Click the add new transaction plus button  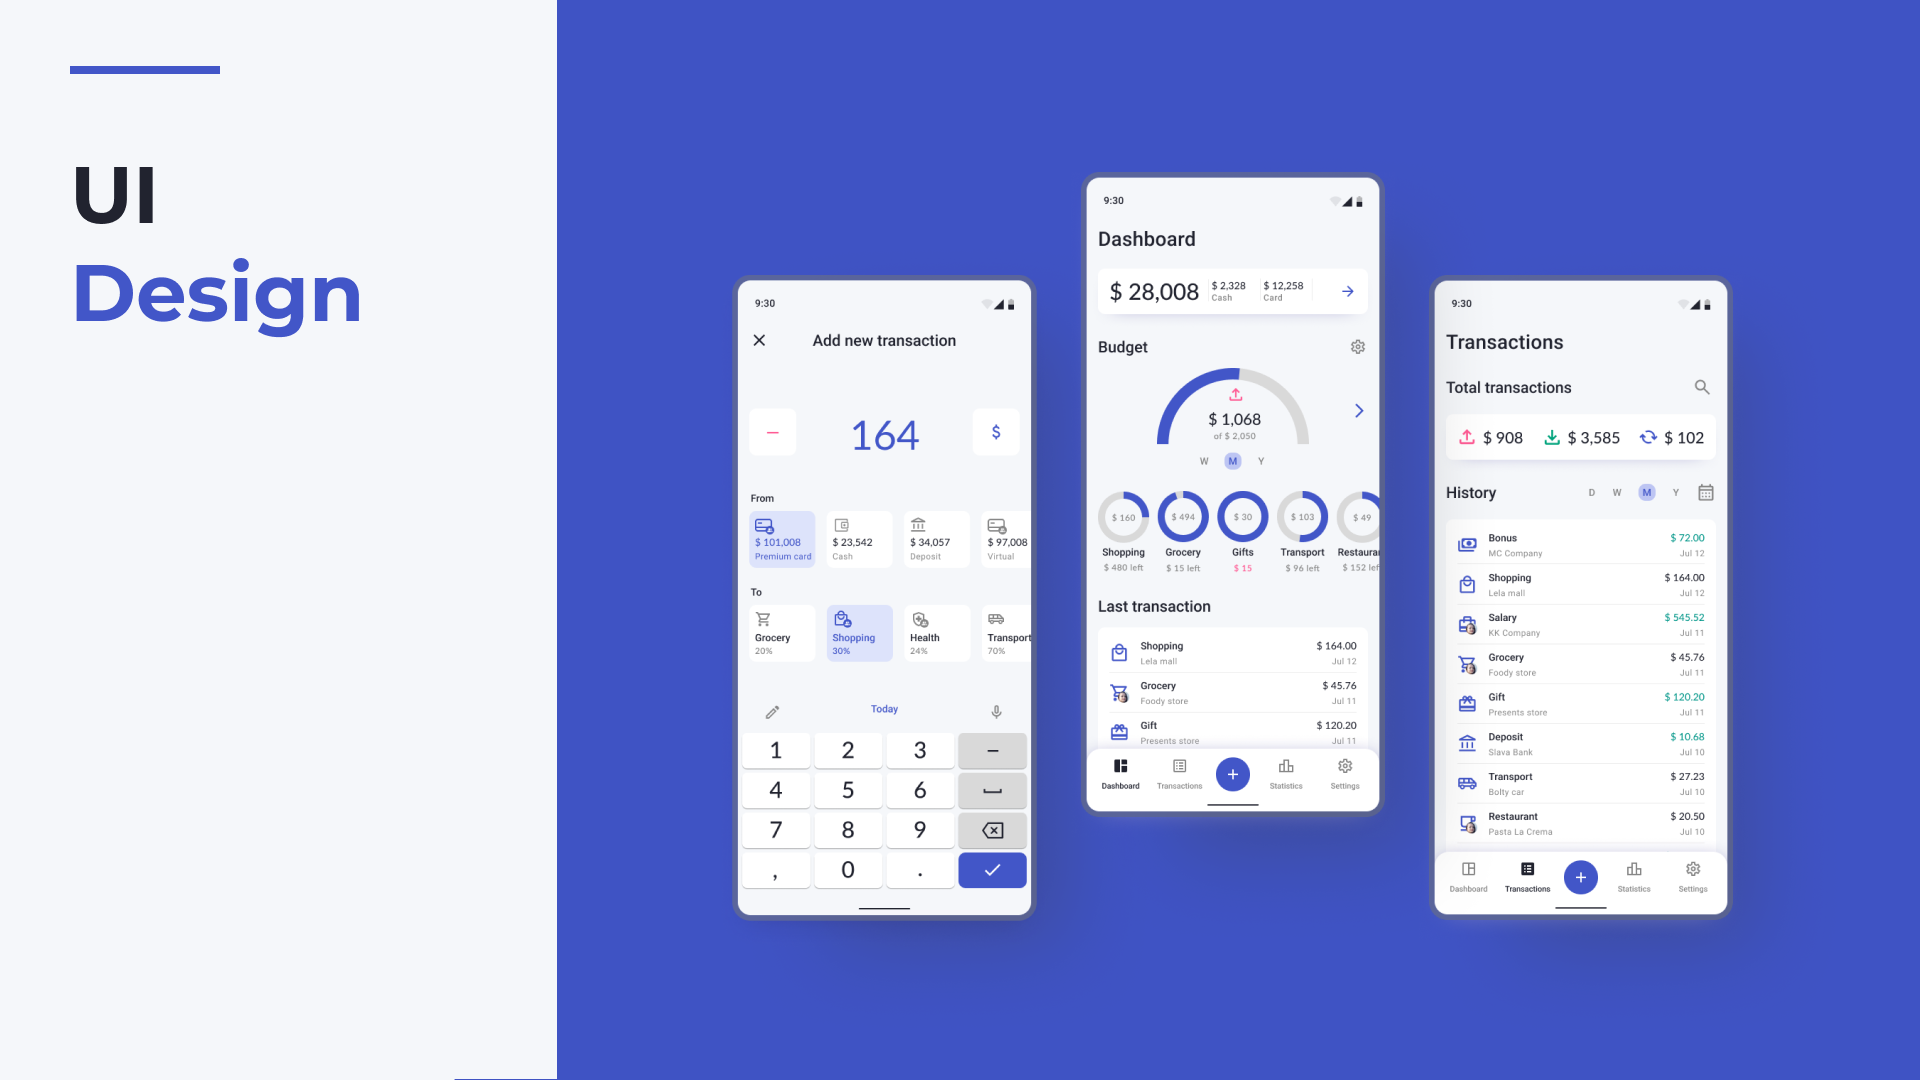(x=1232, y=774)
